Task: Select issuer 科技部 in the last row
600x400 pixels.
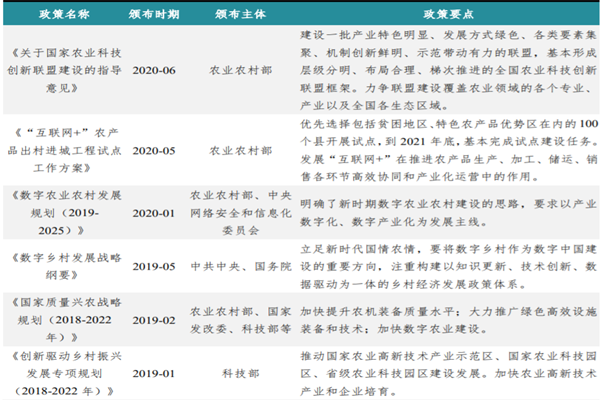Action: tap(240, 374)
